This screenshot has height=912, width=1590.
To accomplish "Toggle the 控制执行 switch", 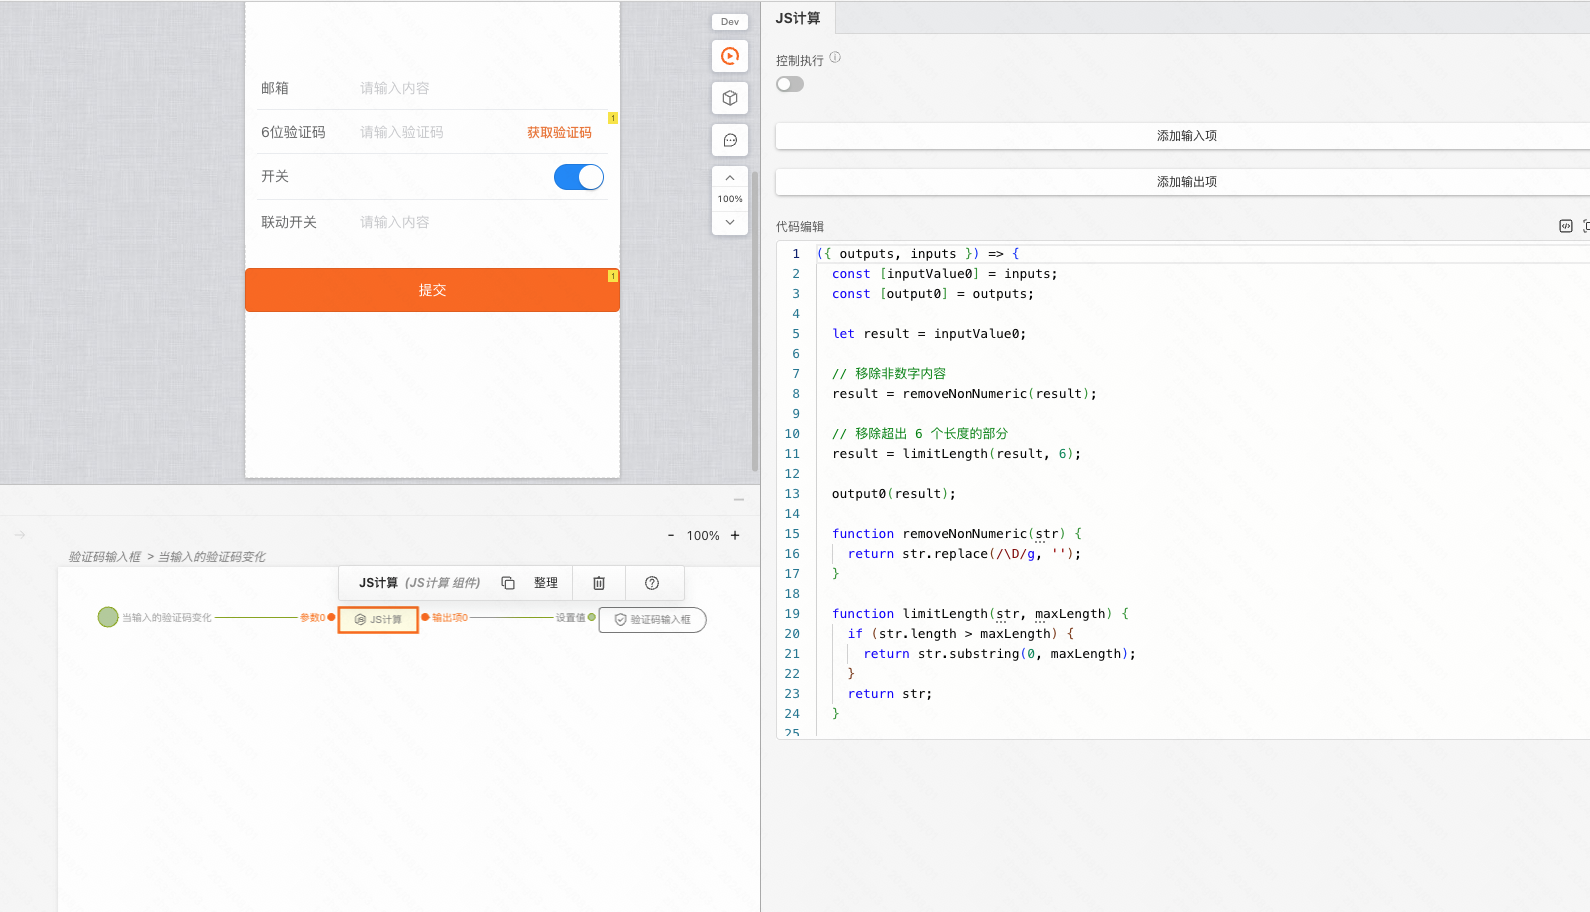I will (x=790, y=84).
